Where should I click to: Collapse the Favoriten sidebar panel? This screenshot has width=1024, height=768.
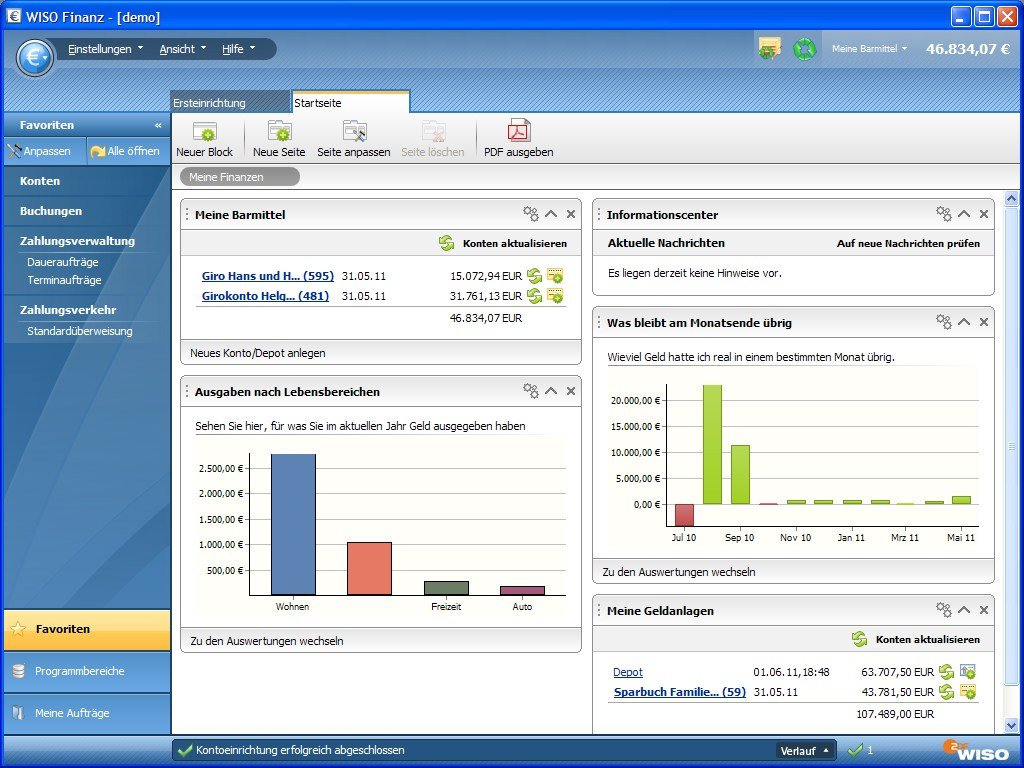coord(158,125)
